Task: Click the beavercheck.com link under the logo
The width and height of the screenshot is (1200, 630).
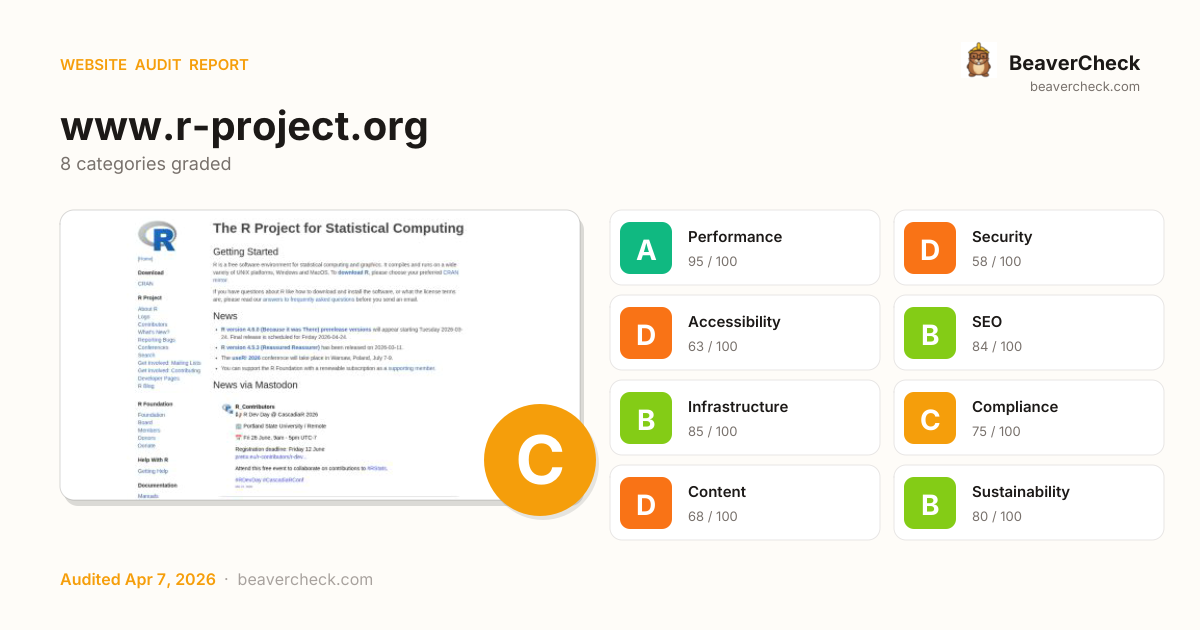Action: tap(1084, 87)
